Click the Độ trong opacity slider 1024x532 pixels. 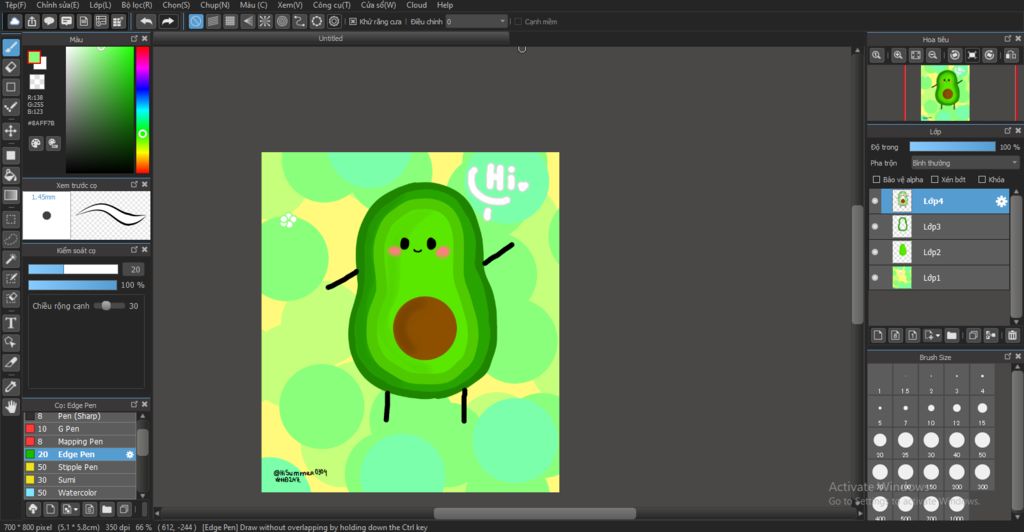952,147
